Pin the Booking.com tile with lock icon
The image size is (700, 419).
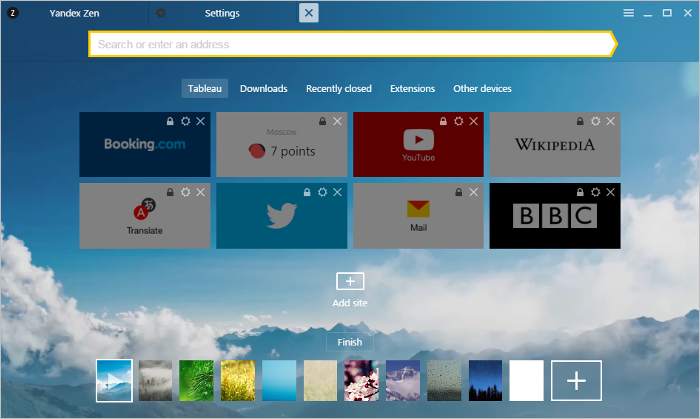pos(170,121)
